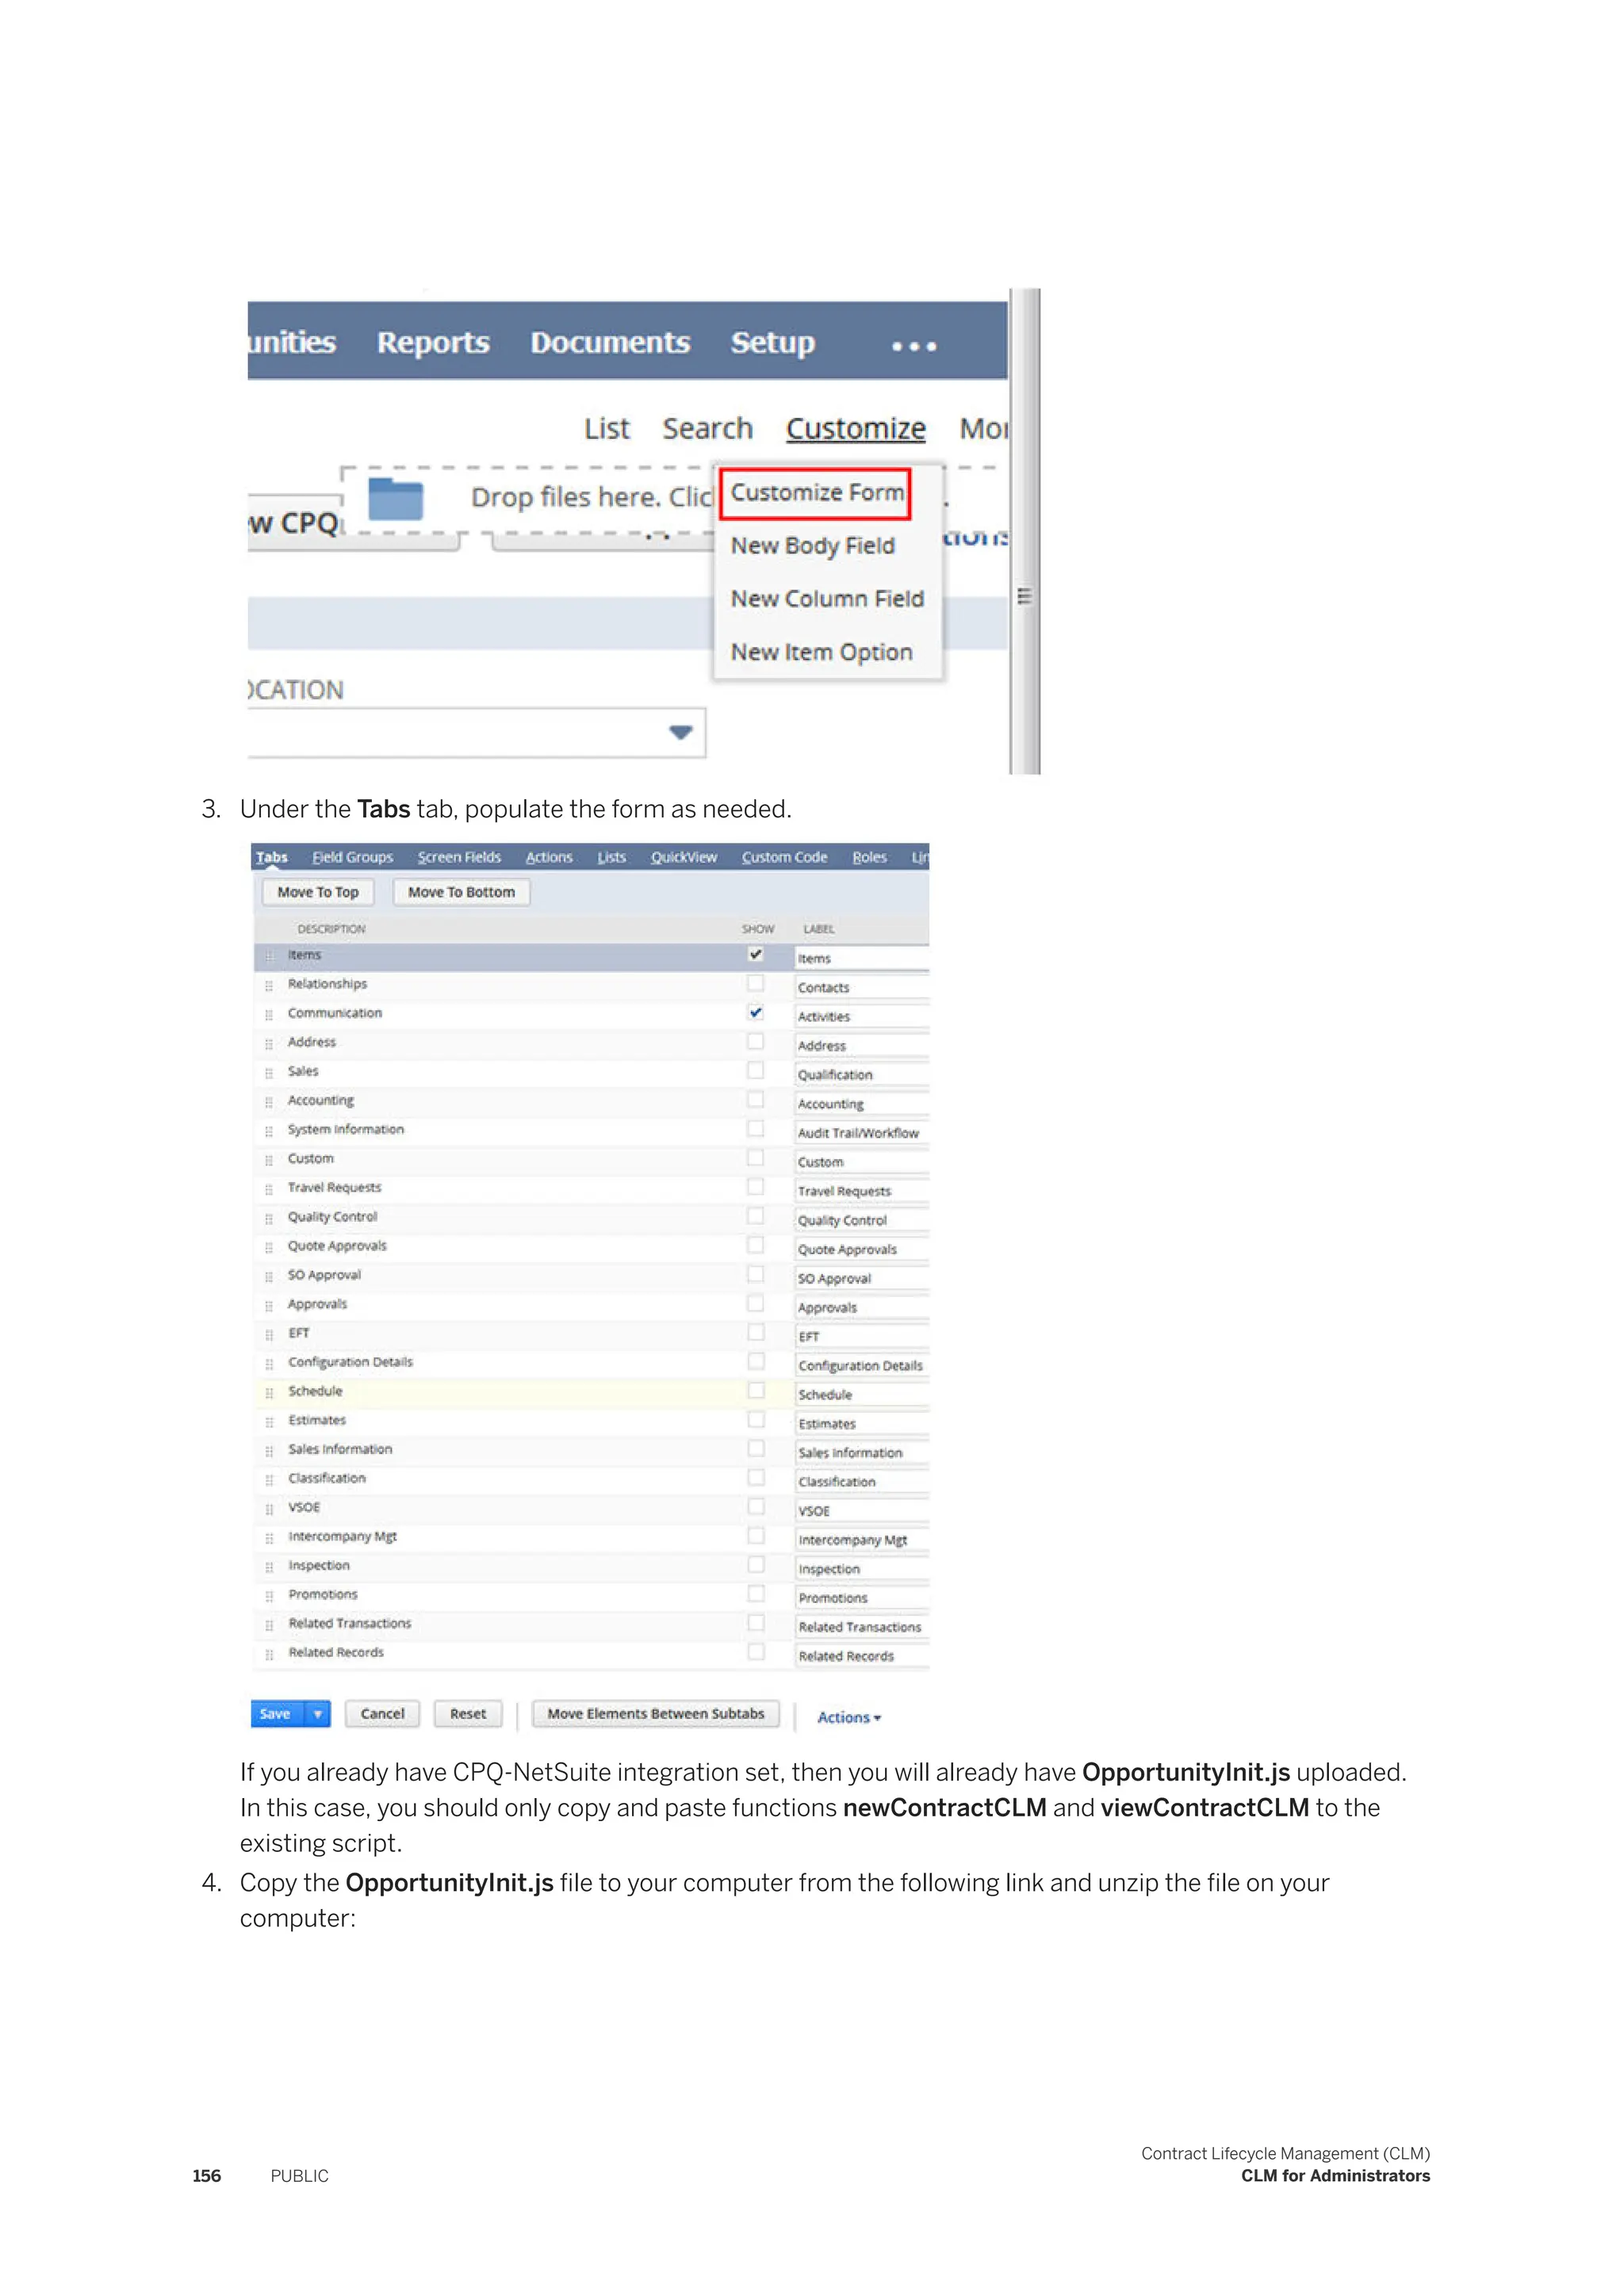The height and width of the screenshot is (2296, 1624).
Task: Switch to the QuickView tab
Action: [684, 857]
